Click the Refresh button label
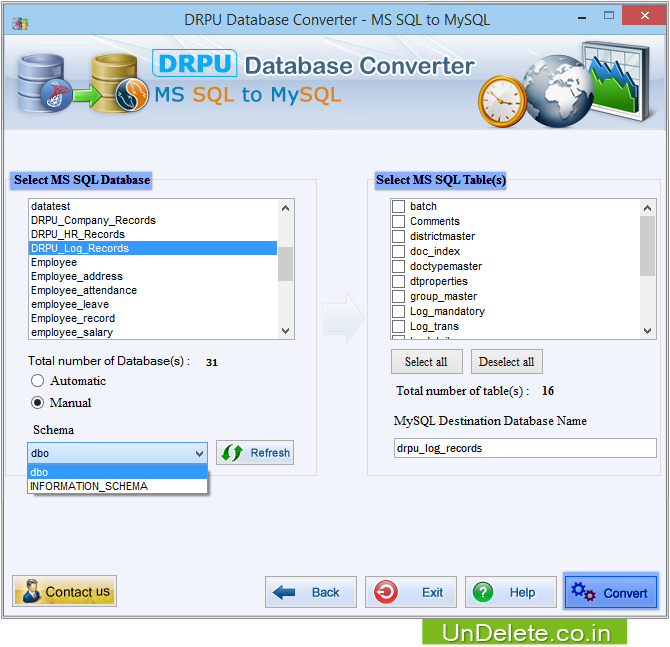Image resolution: width=670 pixels, height=647 pixels. (270, 453)
